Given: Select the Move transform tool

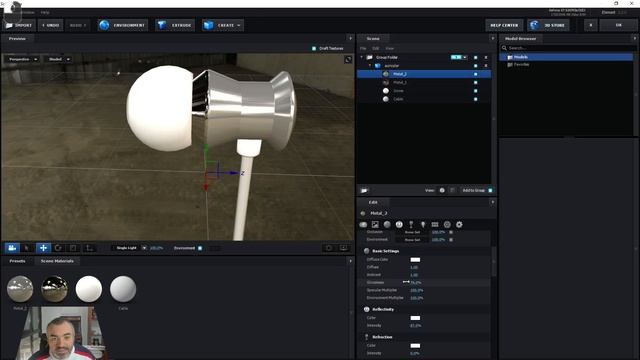Looking at the screenshot, I should pyautogui.click(x=43, y=248).
